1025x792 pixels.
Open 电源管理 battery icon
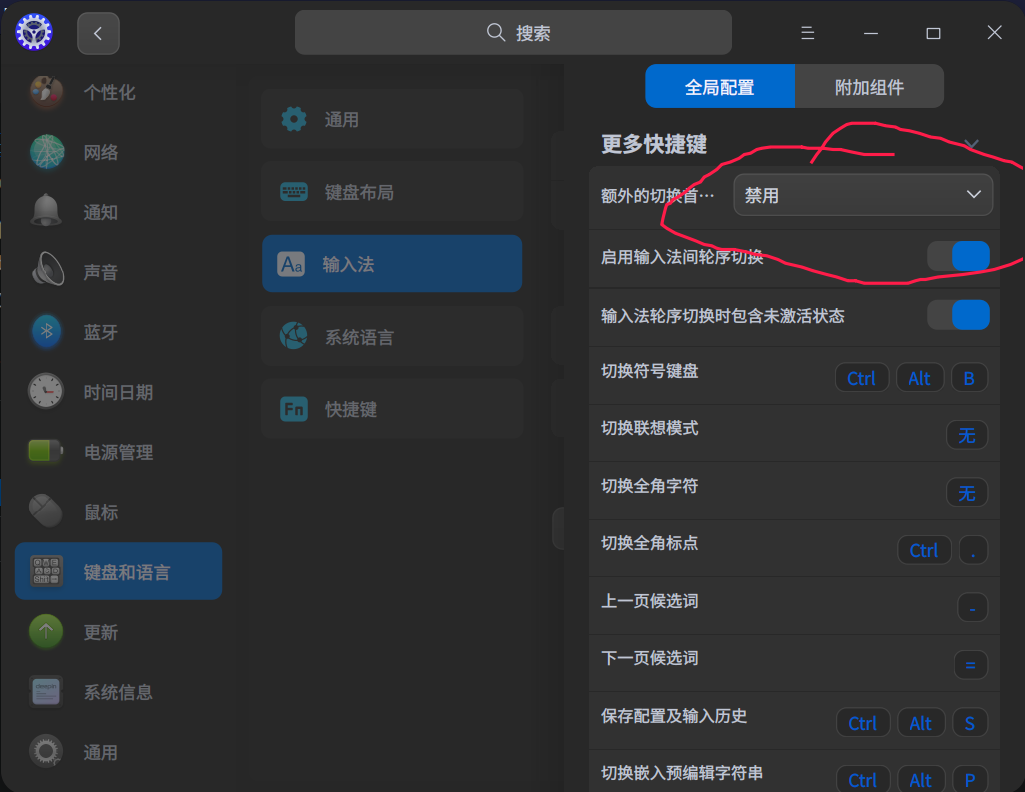click(44, 451)
